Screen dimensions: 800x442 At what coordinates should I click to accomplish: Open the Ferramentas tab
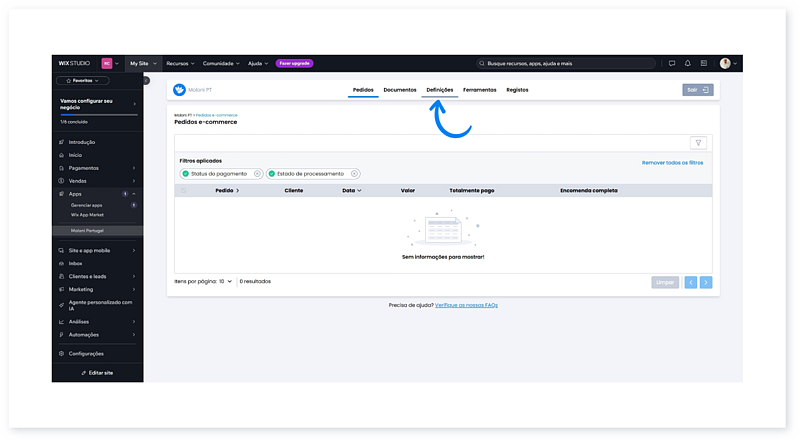[x=480, y=90]
